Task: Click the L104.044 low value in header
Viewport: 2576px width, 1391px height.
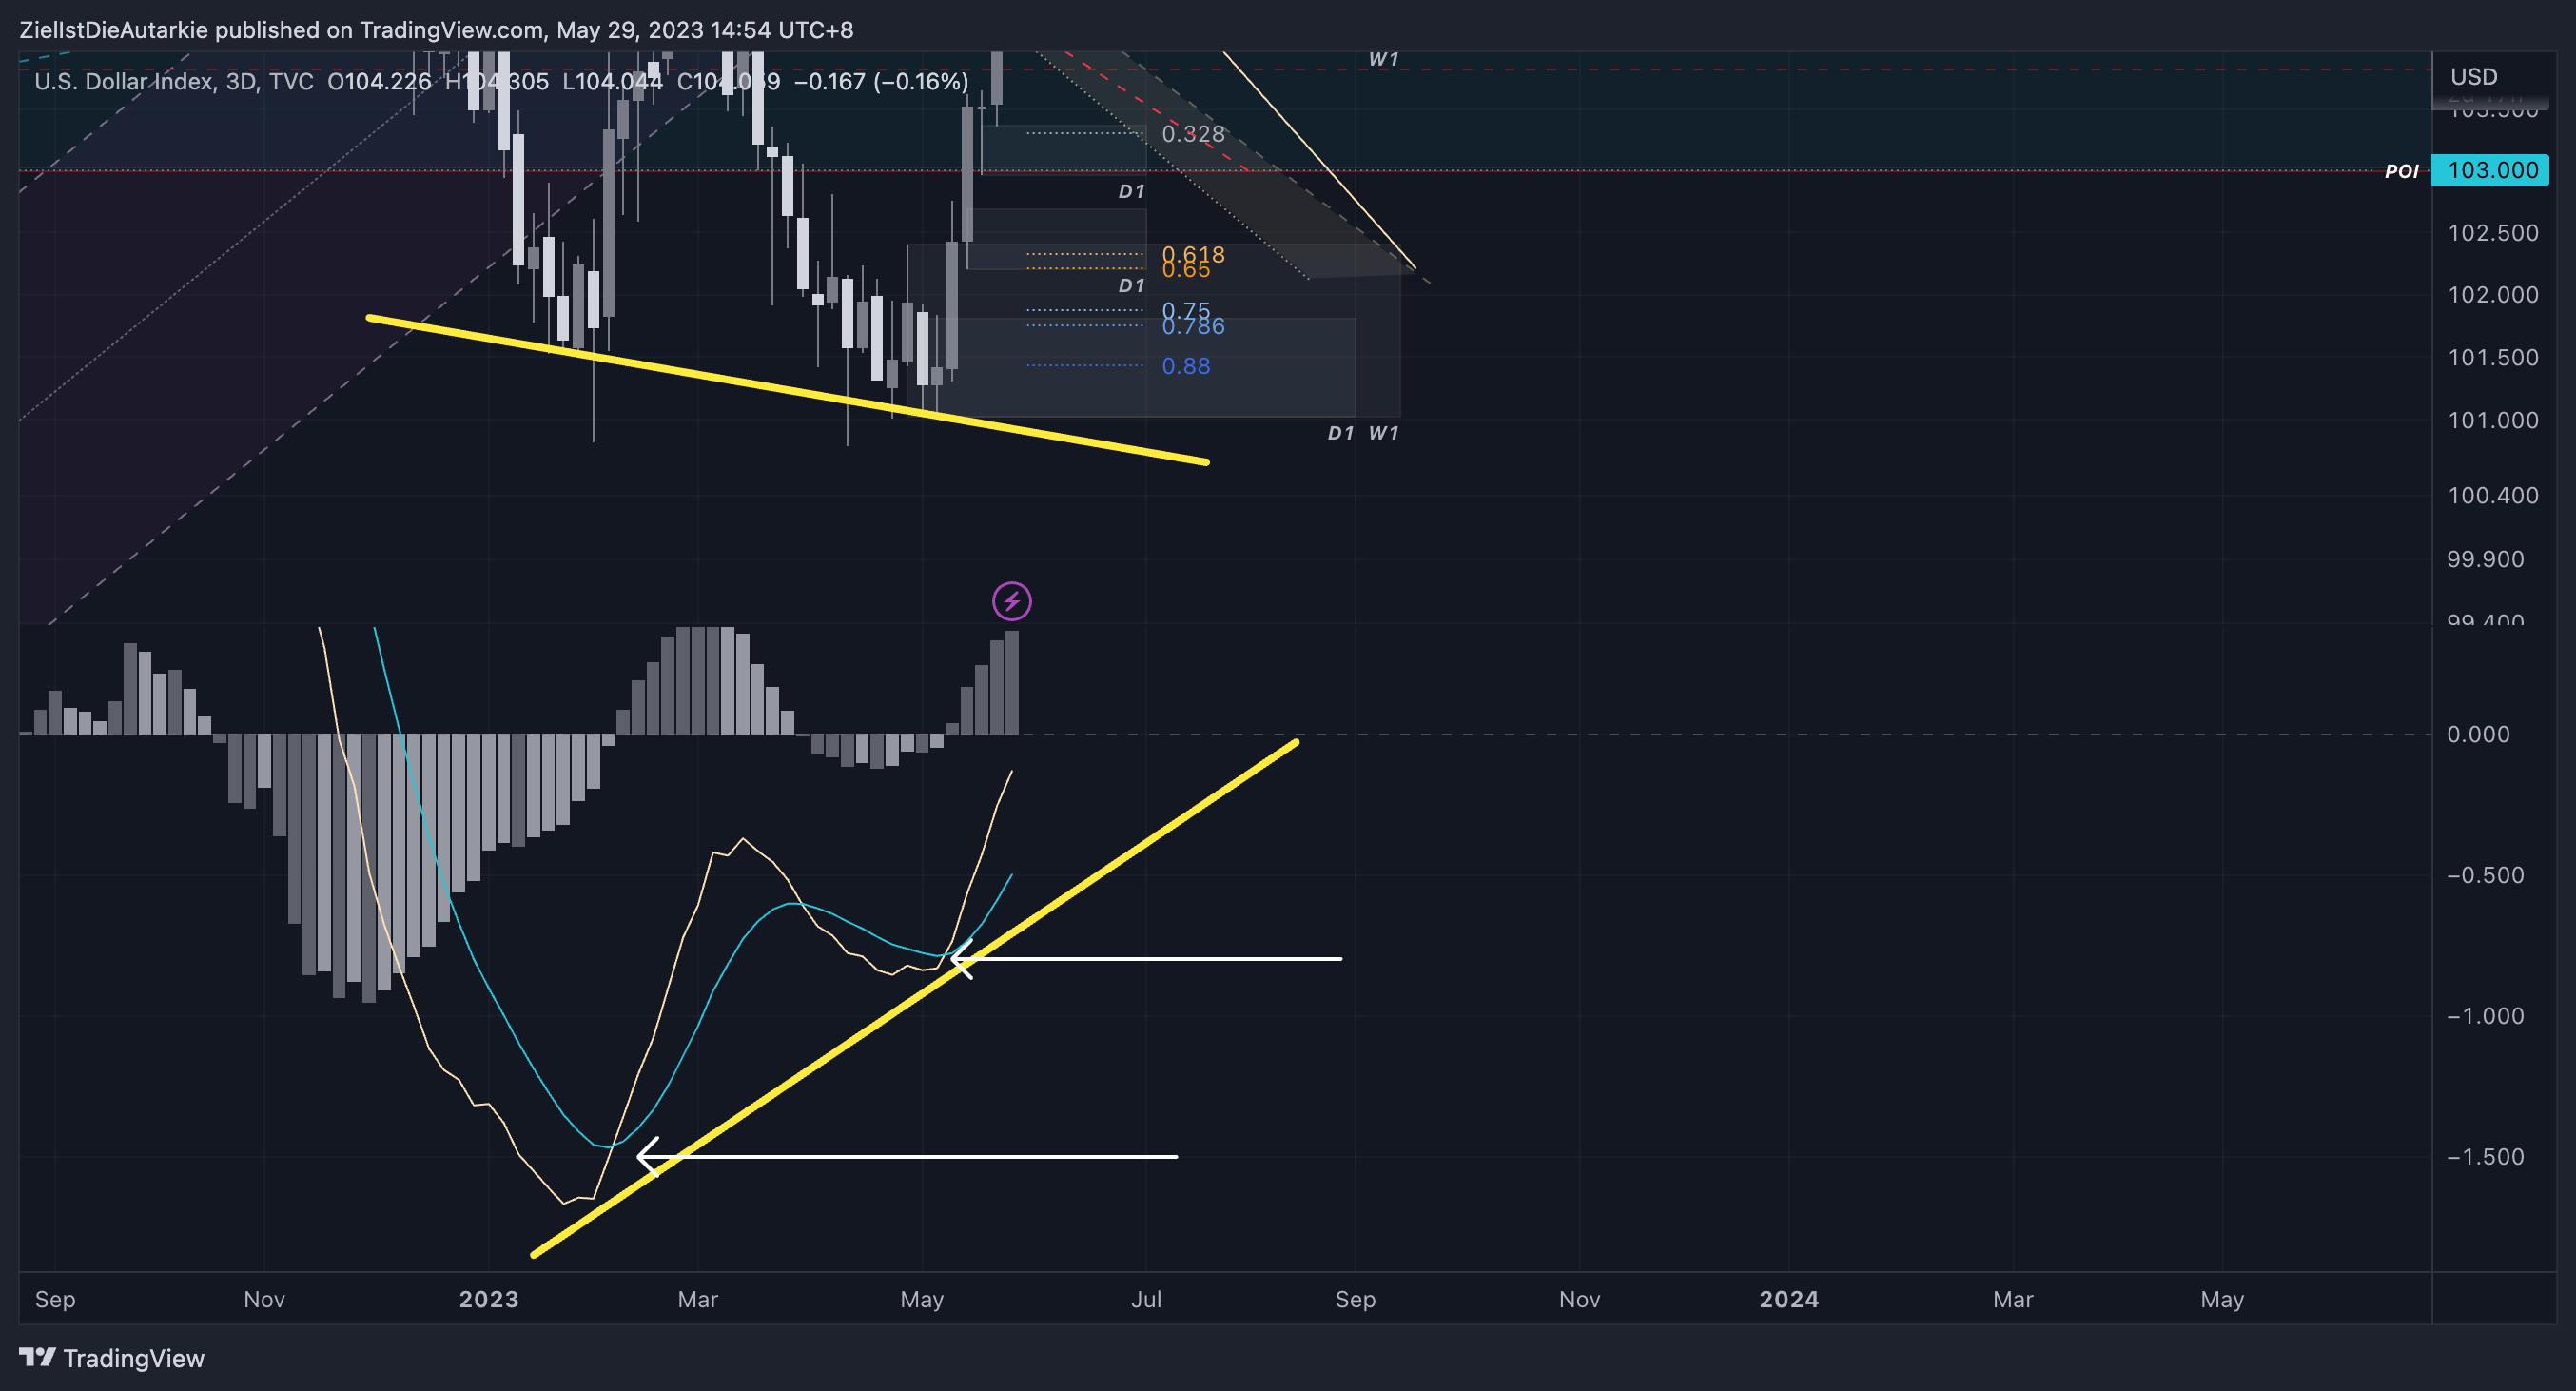Action: tap(612, 81)
